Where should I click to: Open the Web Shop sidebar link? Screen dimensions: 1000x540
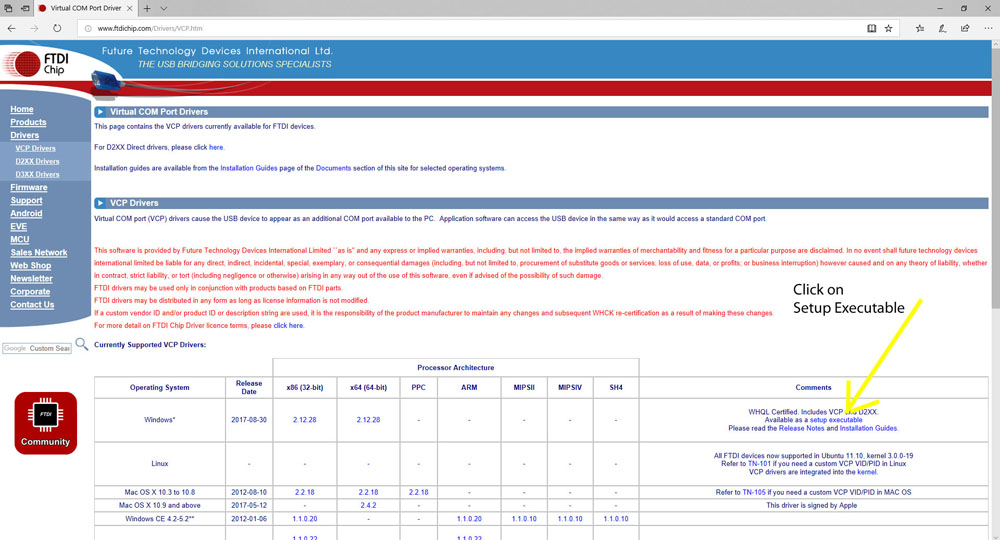pos(31,265)
